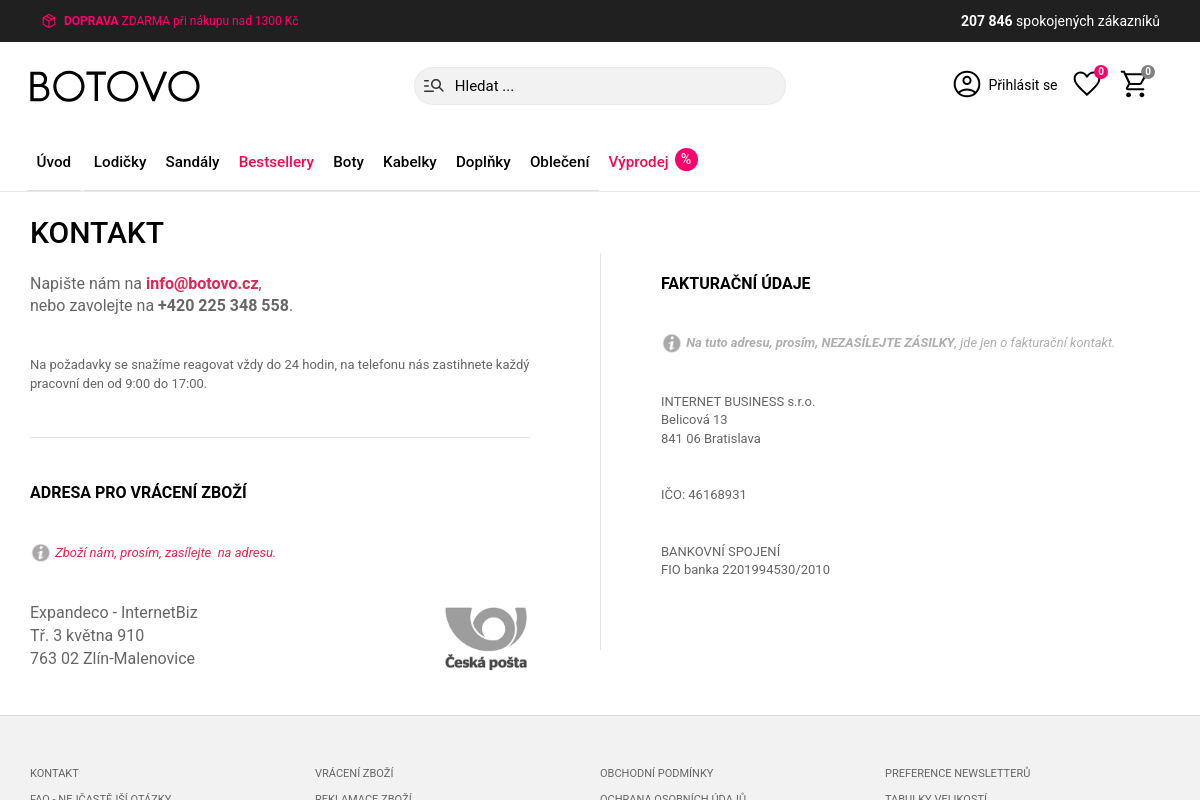Click the pink percent sale badge
The height and width of the screenshot is (800, 1200).
pyautogui.click(x=686, y=159)
